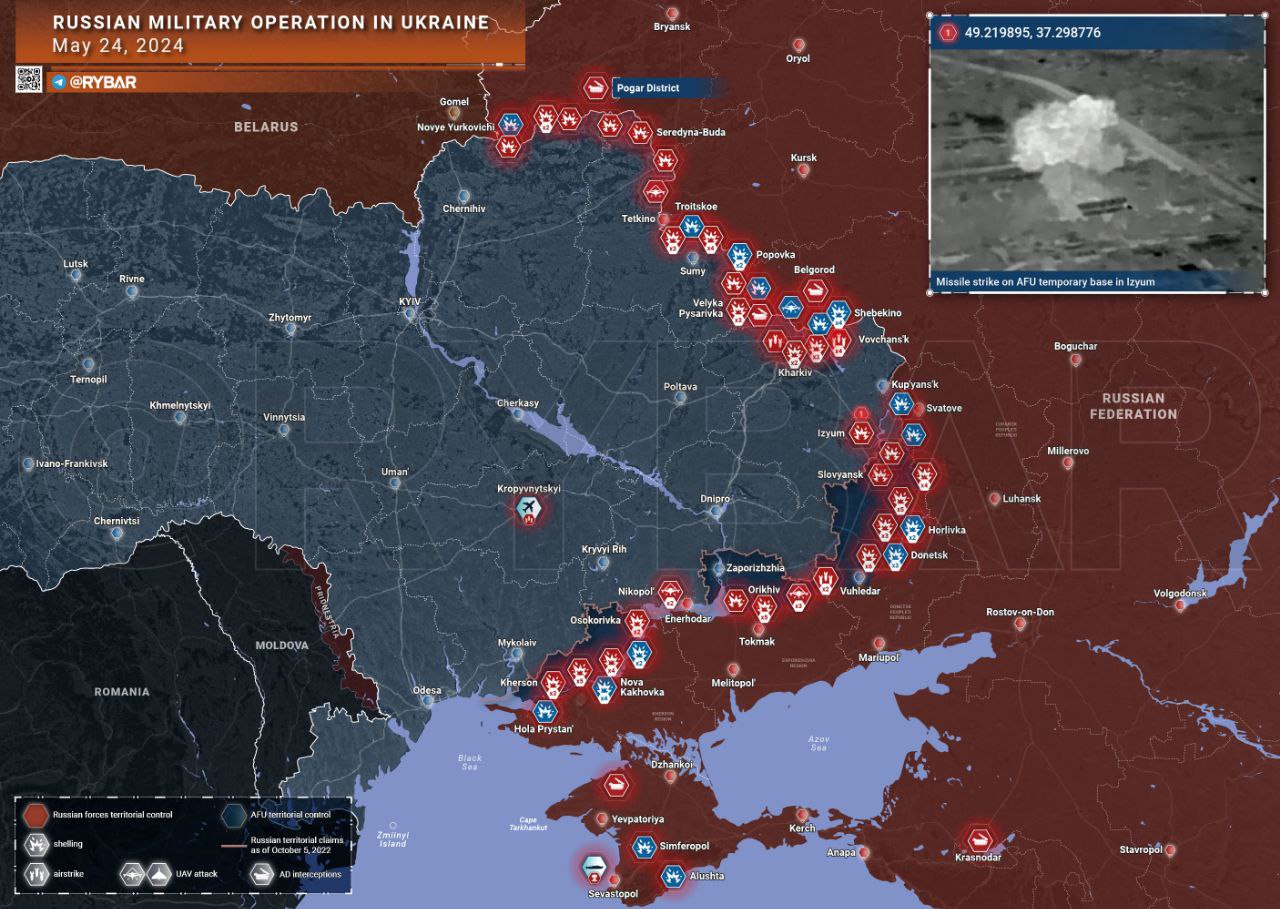
Task: Click the Krasnodar AD interception icon
Action: point(978,838)
